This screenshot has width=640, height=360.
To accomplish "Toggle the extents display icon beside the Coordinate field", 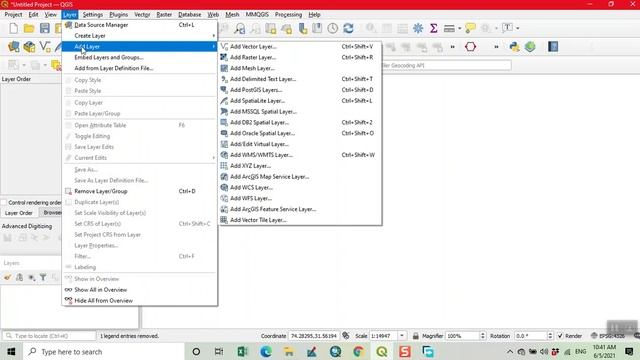I will click(x=346, y=336).
